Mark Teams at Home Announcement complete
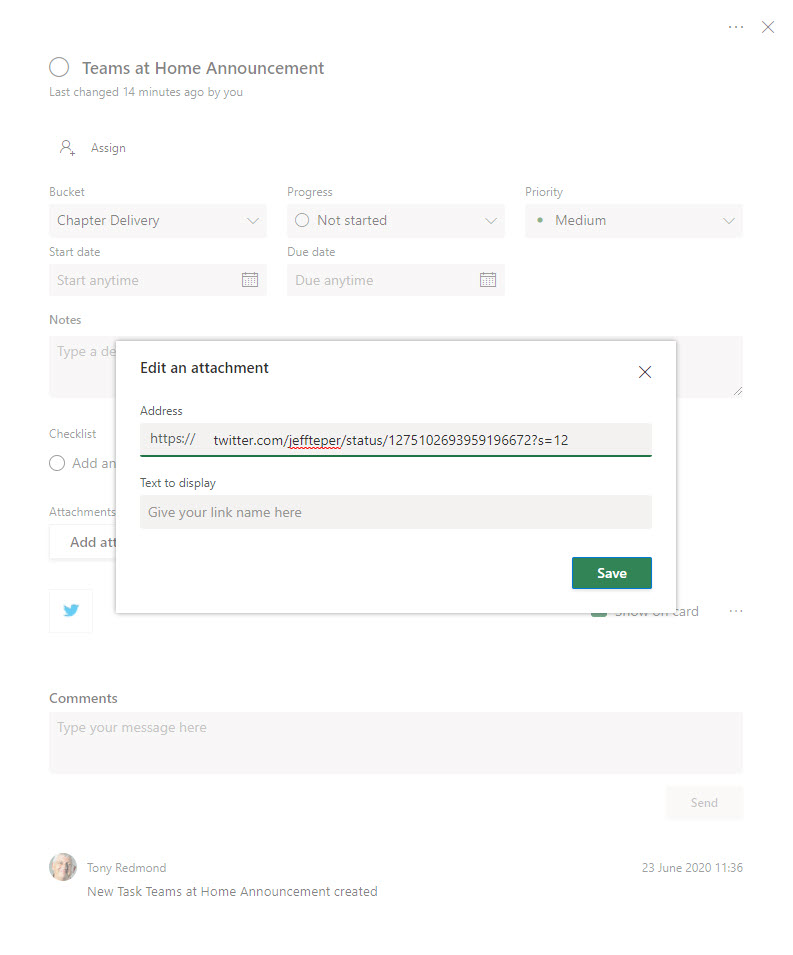 pos(59,67)
